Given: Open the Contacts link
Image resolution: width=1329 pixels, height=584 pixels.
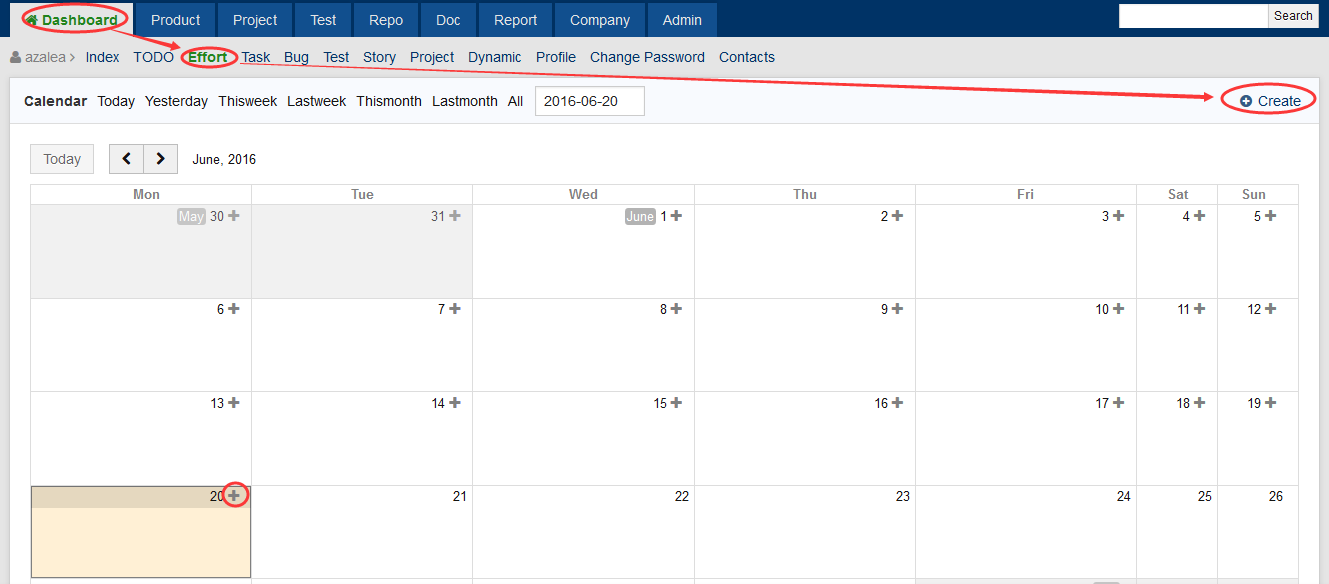Looking at the screenshot, I should click(747, 57).
